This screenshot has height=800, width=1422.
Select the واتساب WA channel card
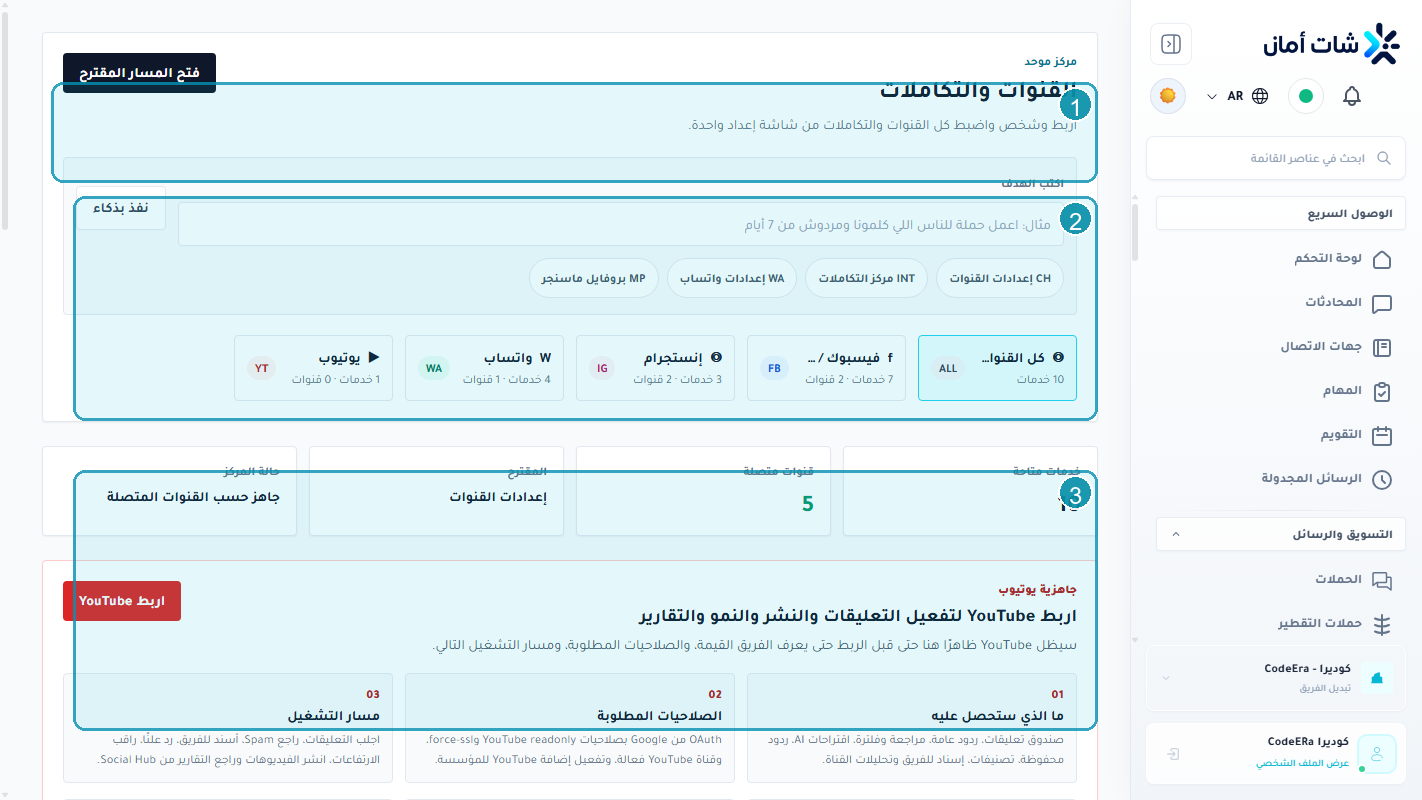click(484, 368)
